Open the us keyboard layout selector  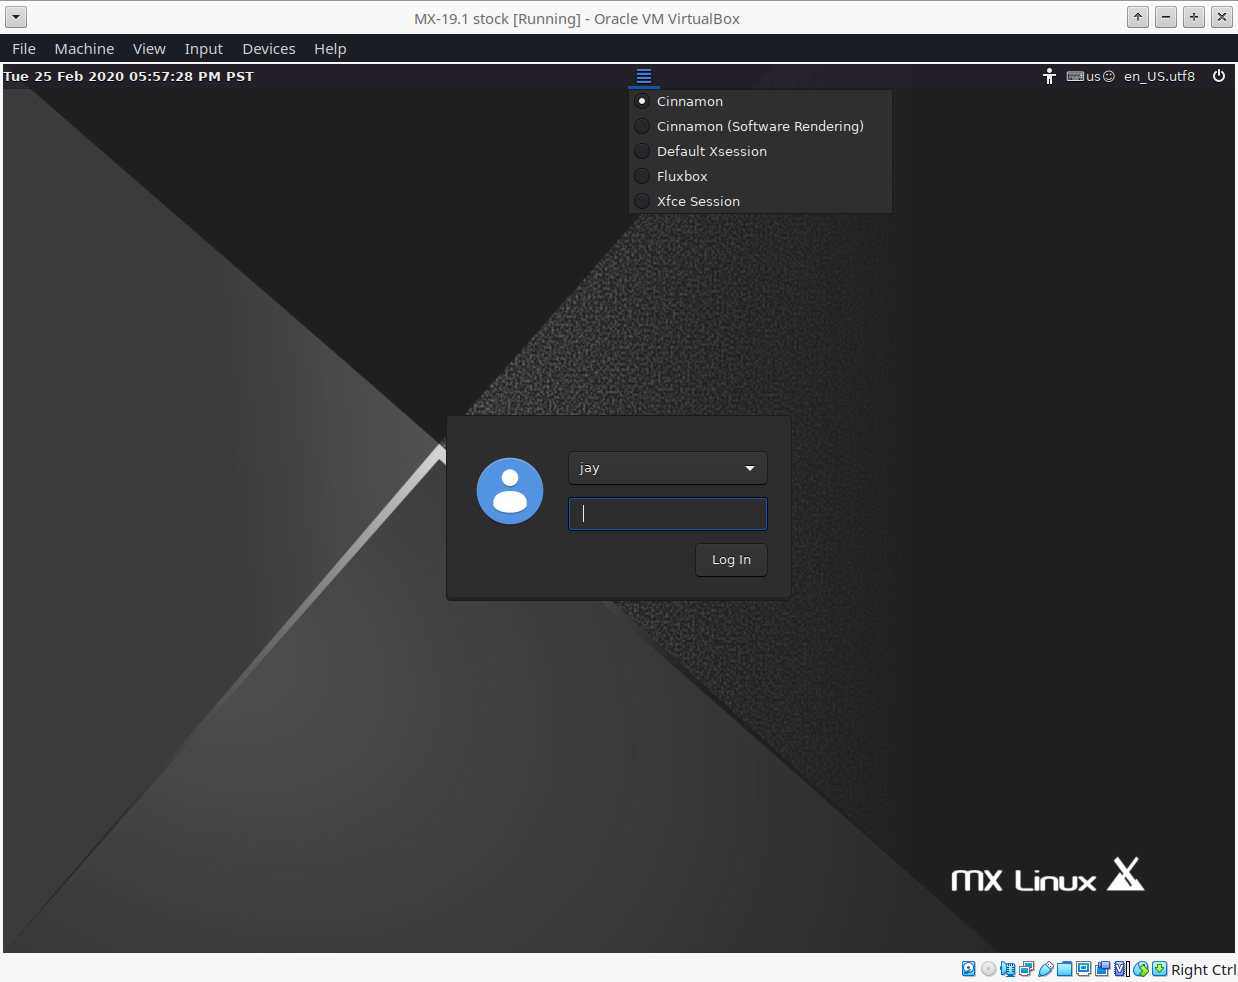(x=1090, y=76)
